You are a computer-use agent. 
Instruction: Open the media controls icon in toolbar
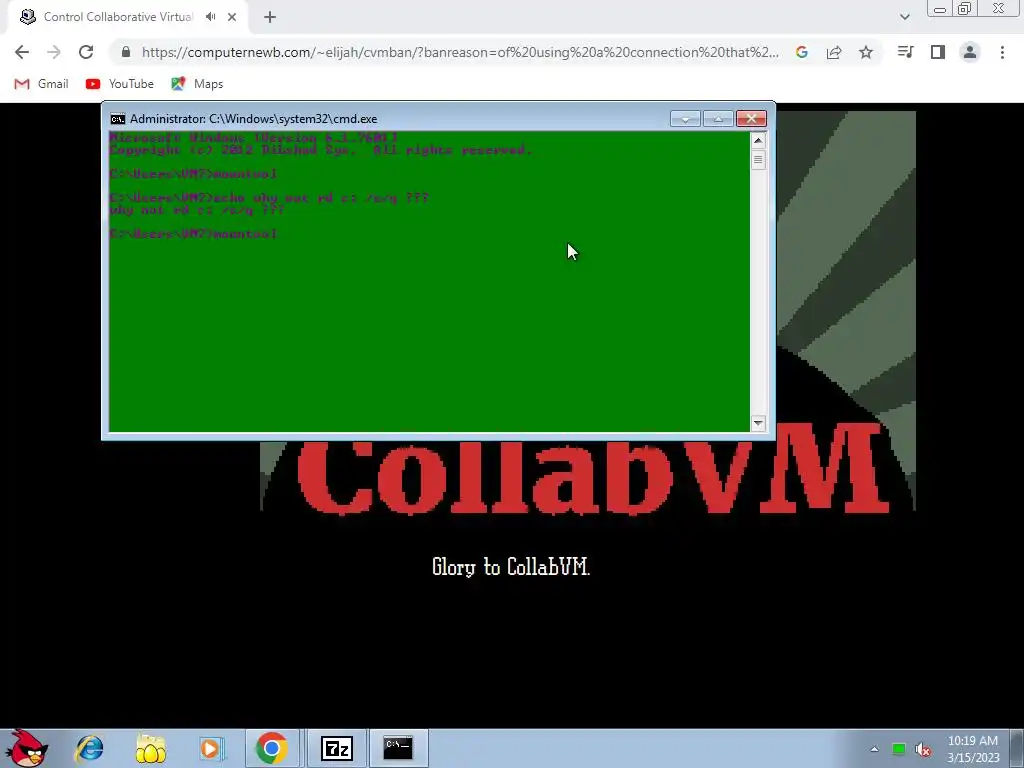(906, 52)
